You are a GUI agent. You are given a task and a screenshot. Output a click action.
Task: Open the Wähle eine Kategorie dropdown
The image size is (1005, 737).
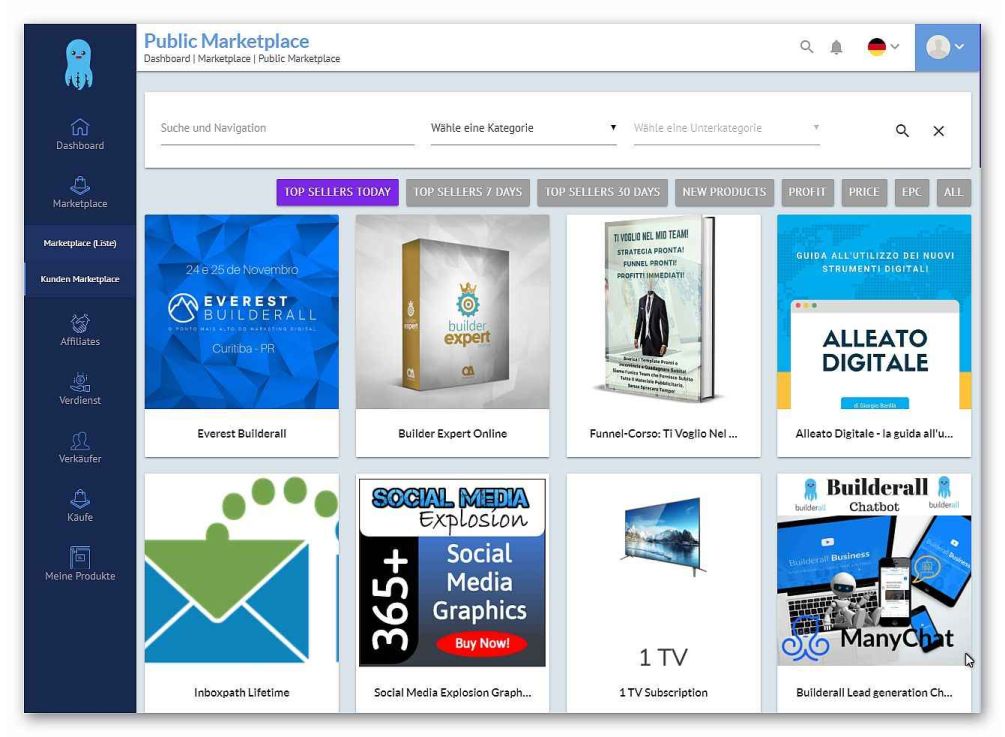pyautogui.click(x=523, y=128)
